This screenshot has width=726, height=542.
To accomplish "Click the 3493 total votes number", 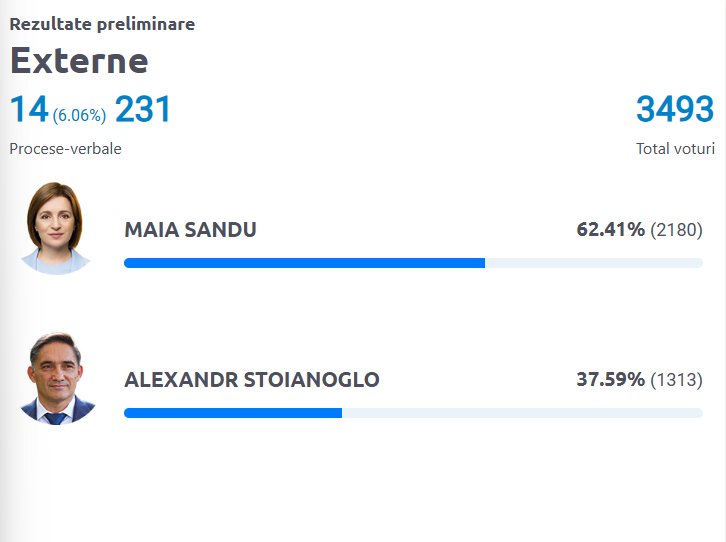I will 675,109.
